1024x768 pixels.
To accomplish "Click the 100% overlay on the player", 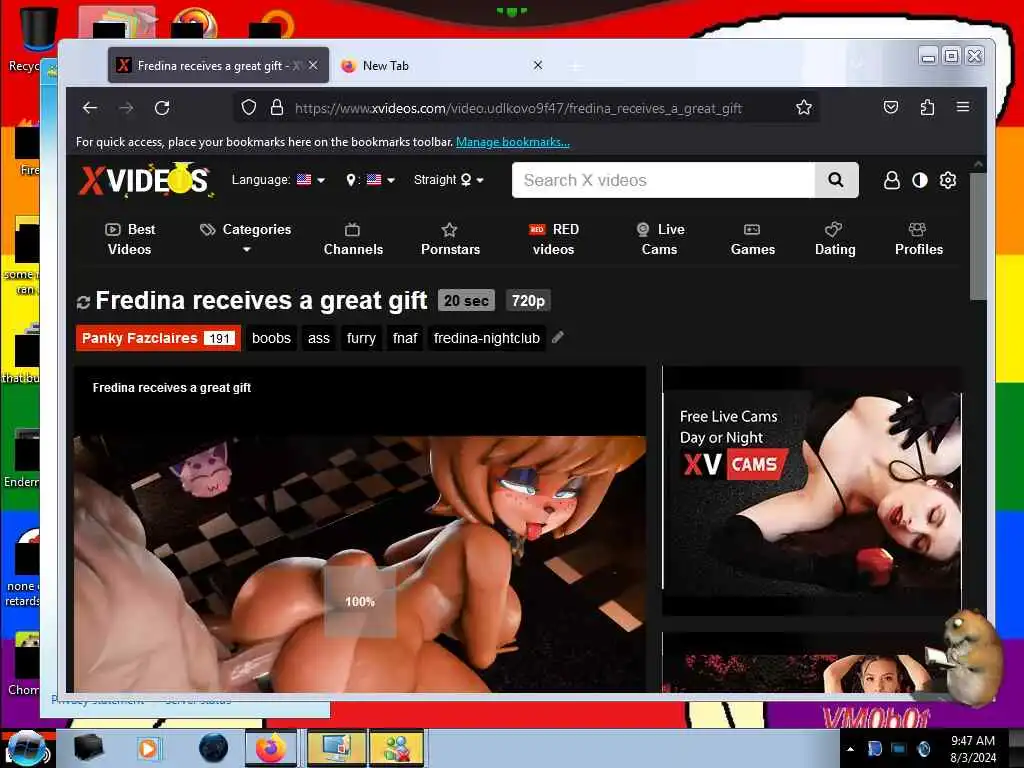I will [x=360, y=601].
